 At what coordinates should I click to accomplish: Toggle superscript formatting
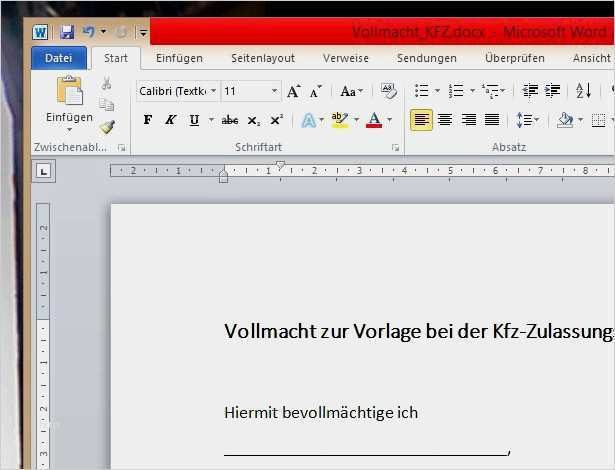(277, 120)
